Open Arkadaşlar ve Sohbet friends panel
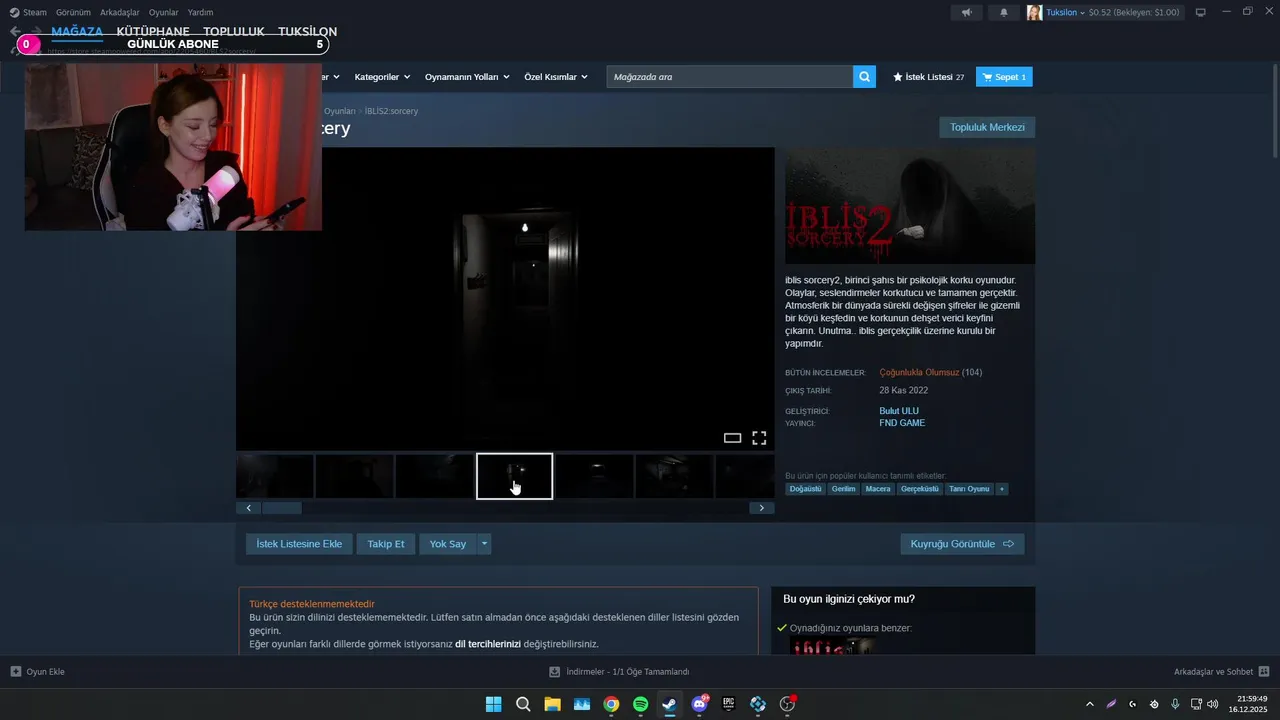The image size is (1280, 720). pyautogui.click(x=1221, y=672)
